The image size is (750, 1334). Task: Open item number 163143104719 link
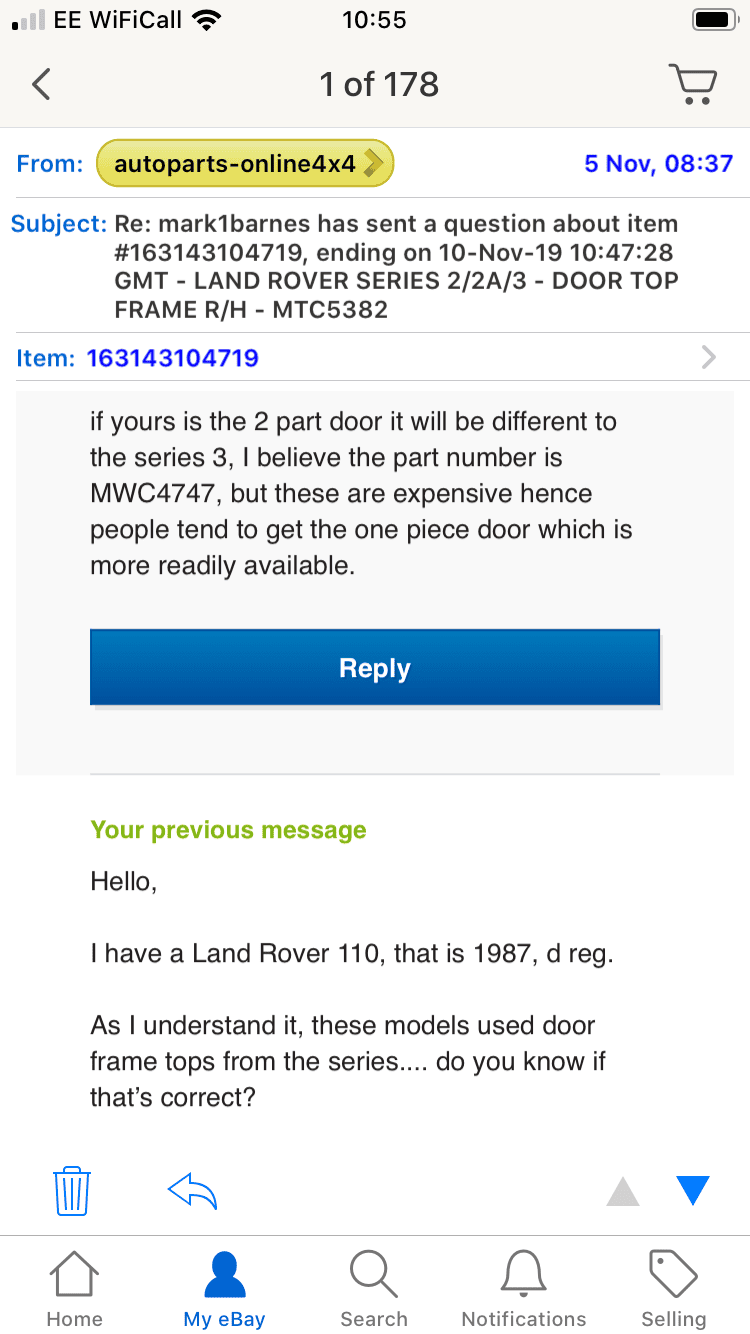point(173,357)
